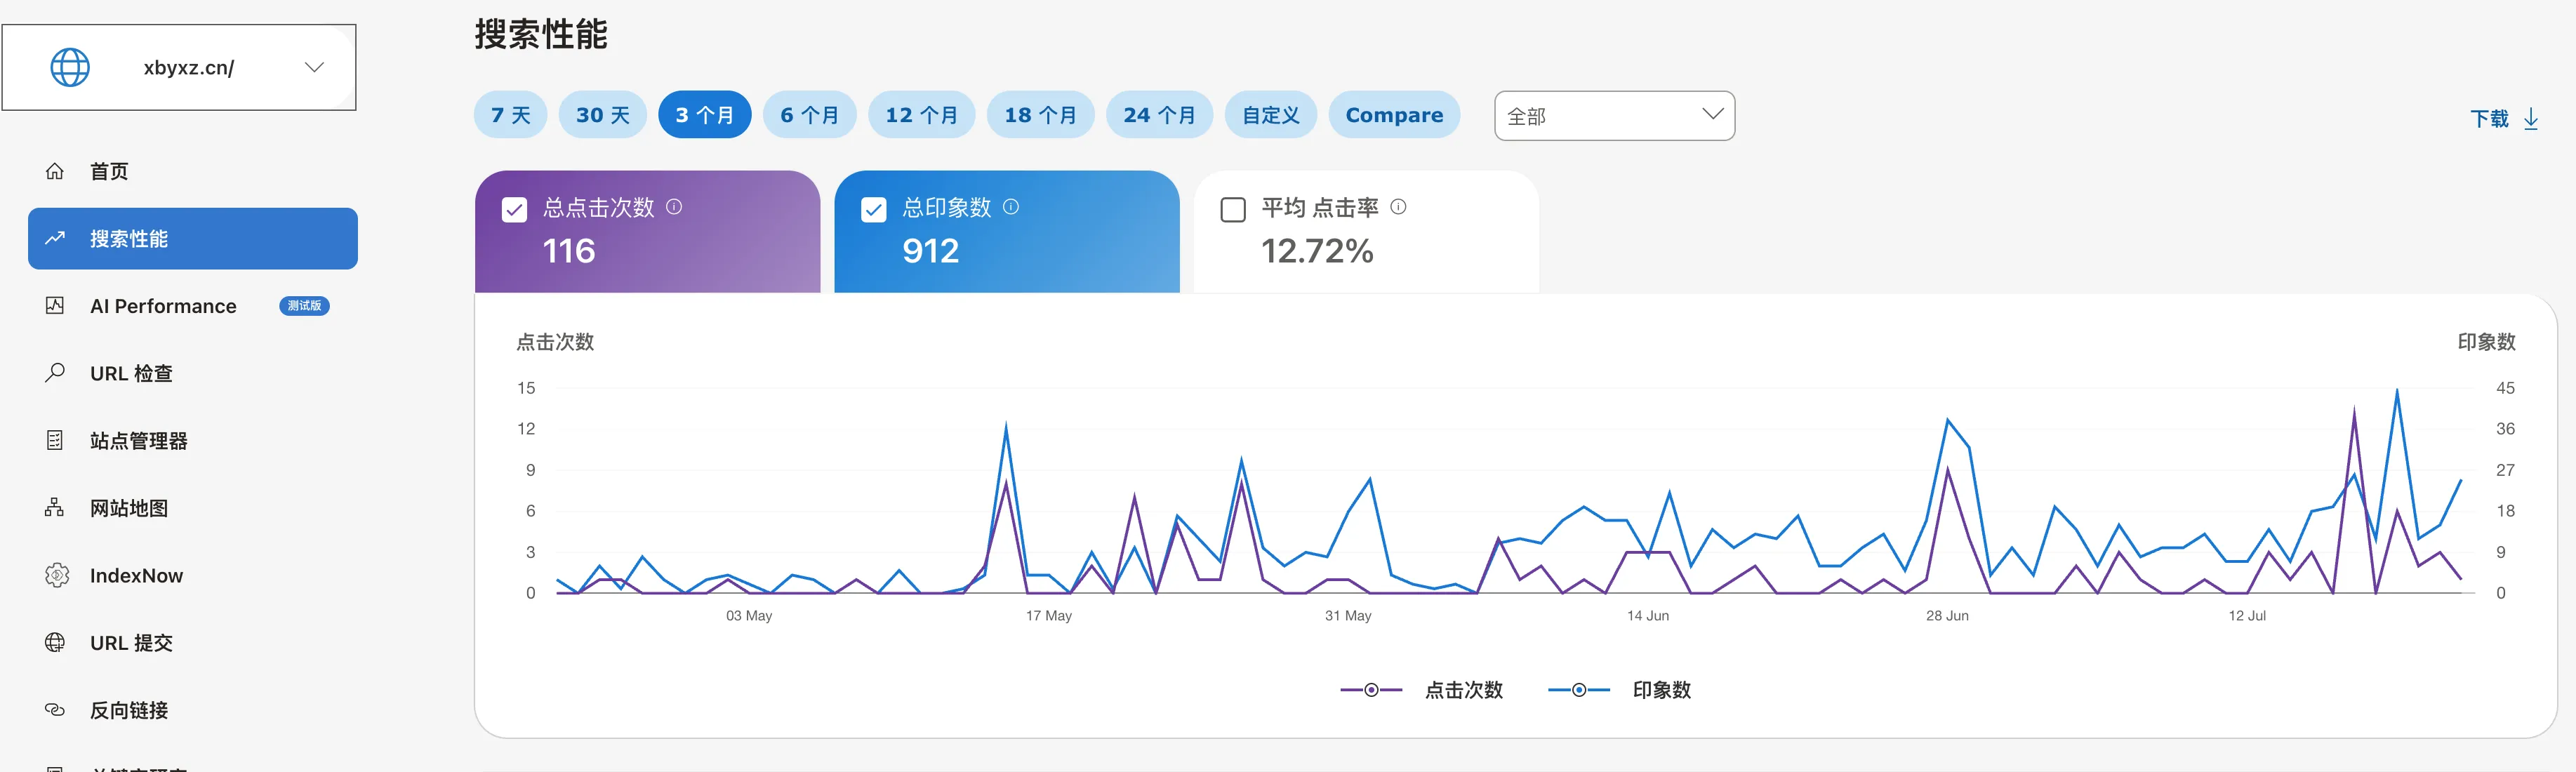The width and height of the screenshot is (2576, 772).
Task: Open AI Performance in the sidebar
Action: (163, 306)
